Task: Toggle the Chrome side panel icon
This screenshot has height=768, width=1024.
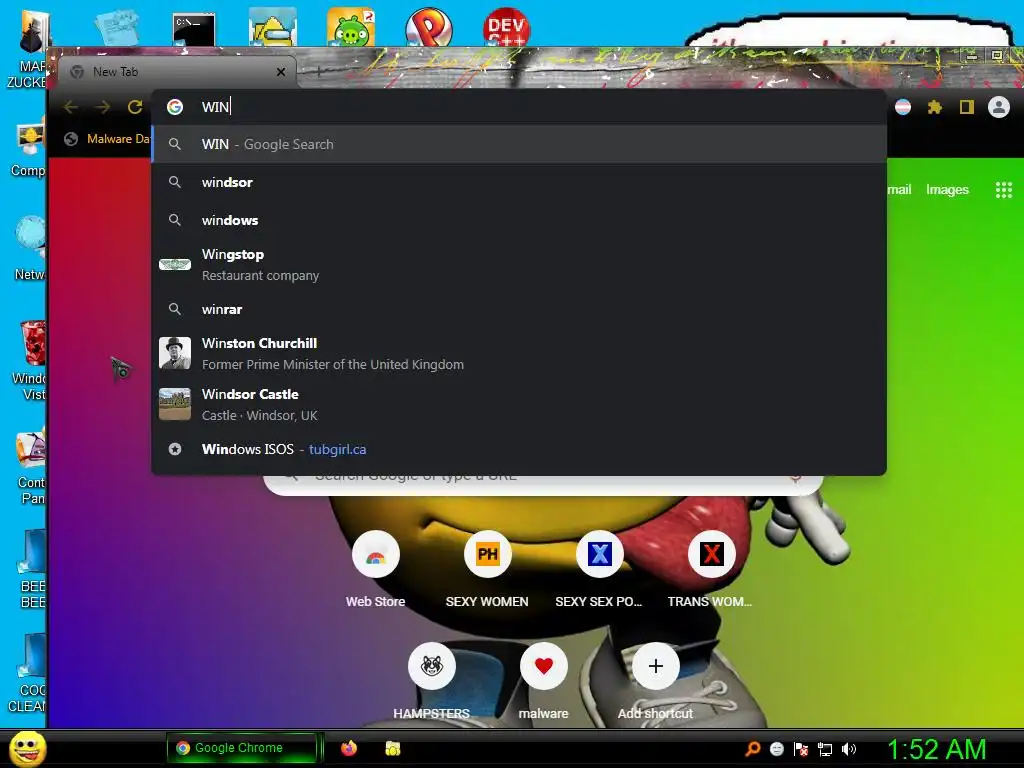Action: coord(967,107)
